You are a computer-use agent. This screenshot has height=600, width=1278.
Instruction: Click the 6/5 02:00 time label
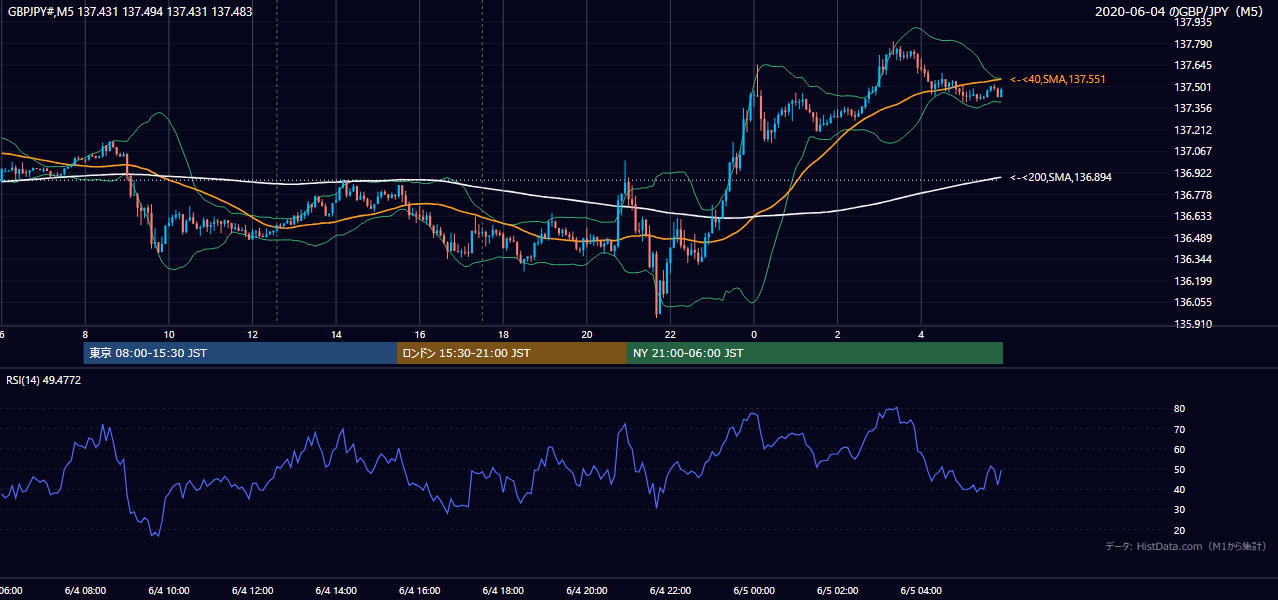coord(838,590)
